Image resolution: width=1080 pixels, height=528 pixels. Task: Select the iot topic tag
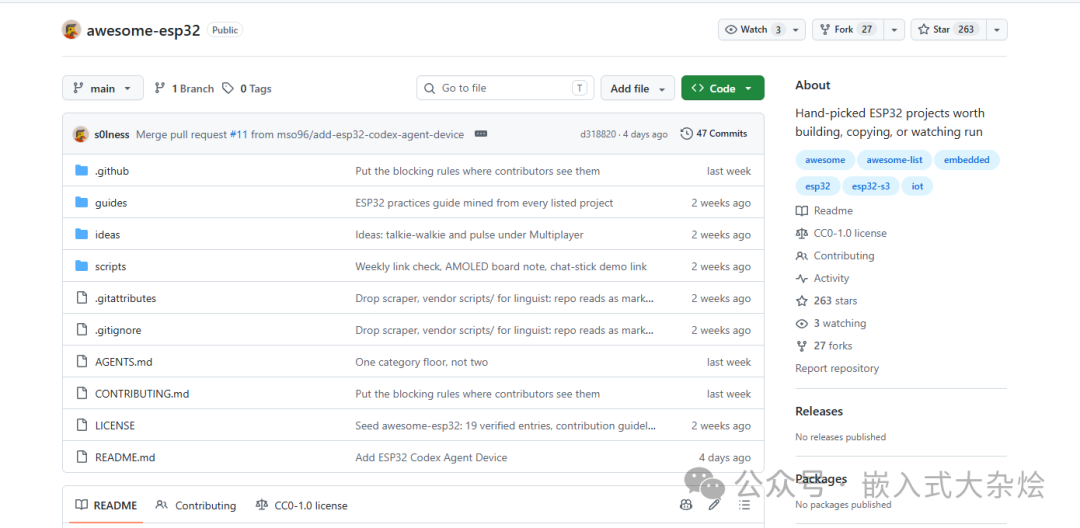[x=917, y=186]
